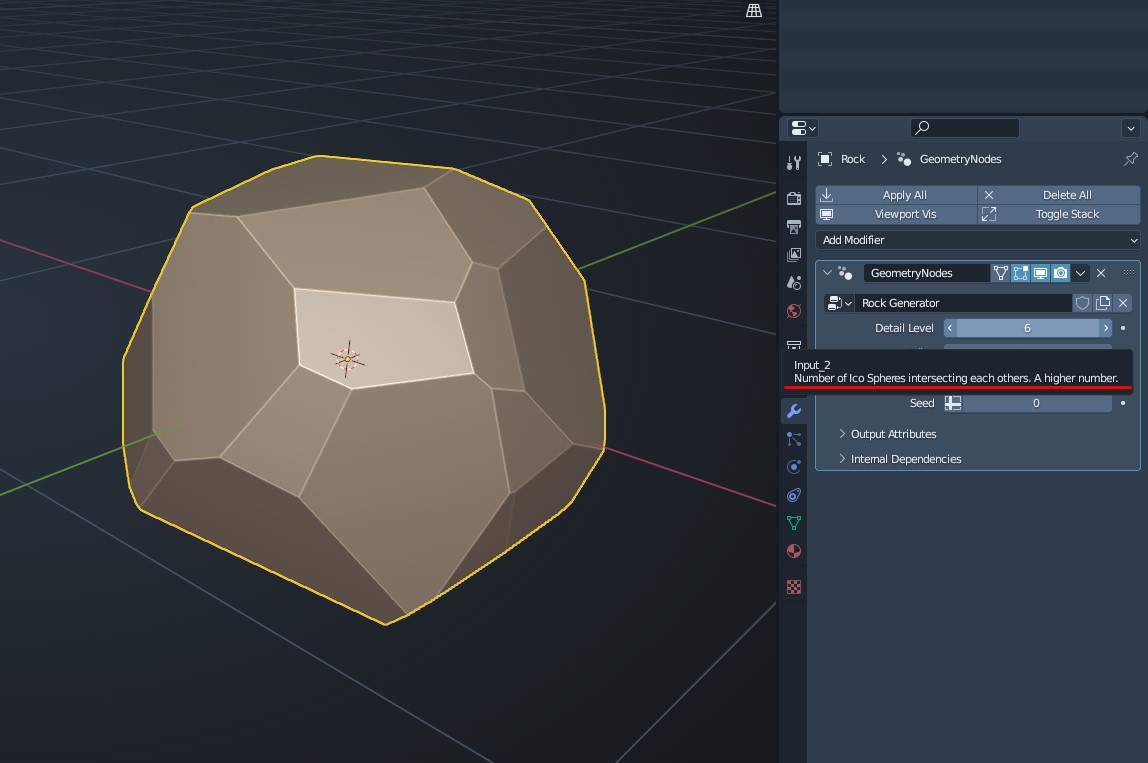Click the GeometryNodes breadcrumb label

point(960,159)
